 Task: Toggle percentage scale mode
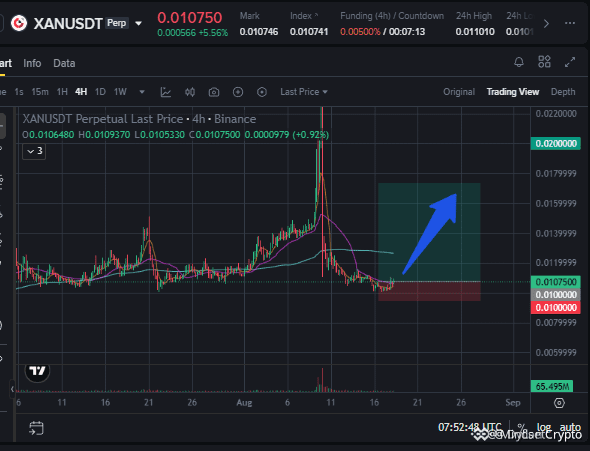pos(521,428)
